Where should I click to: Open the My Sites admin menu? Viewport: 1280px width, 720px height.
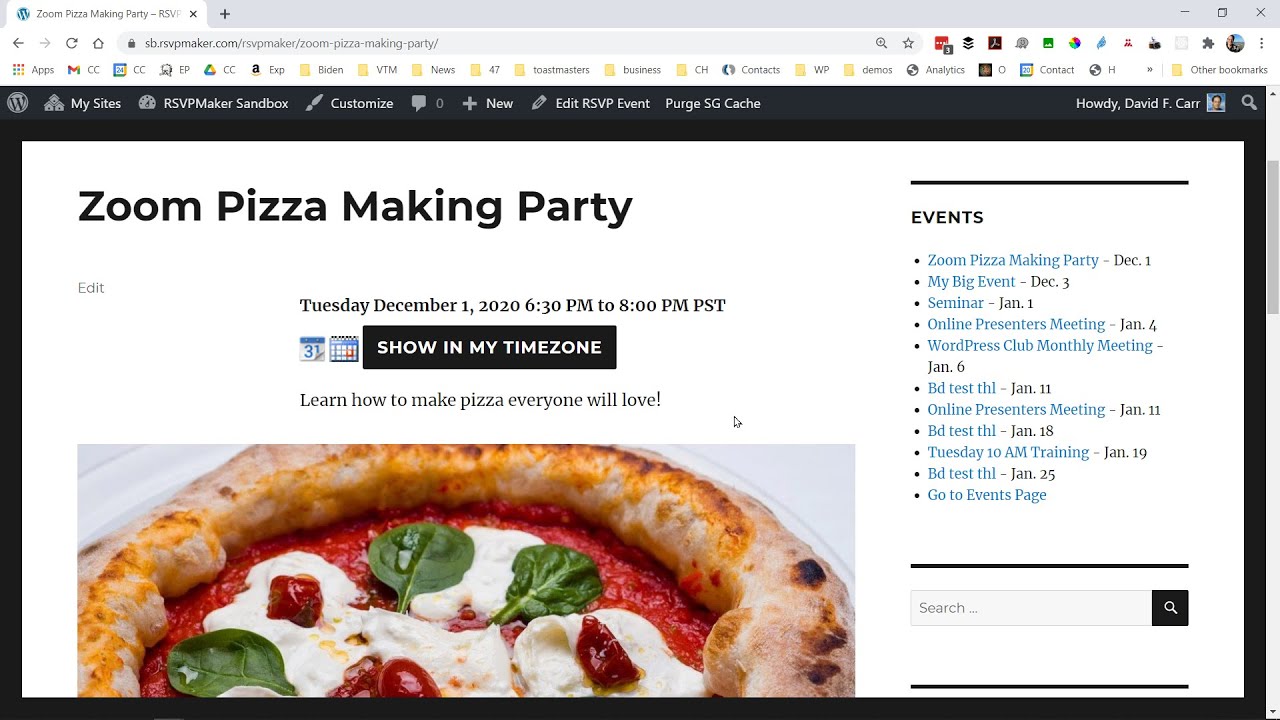tap(83, 103)
